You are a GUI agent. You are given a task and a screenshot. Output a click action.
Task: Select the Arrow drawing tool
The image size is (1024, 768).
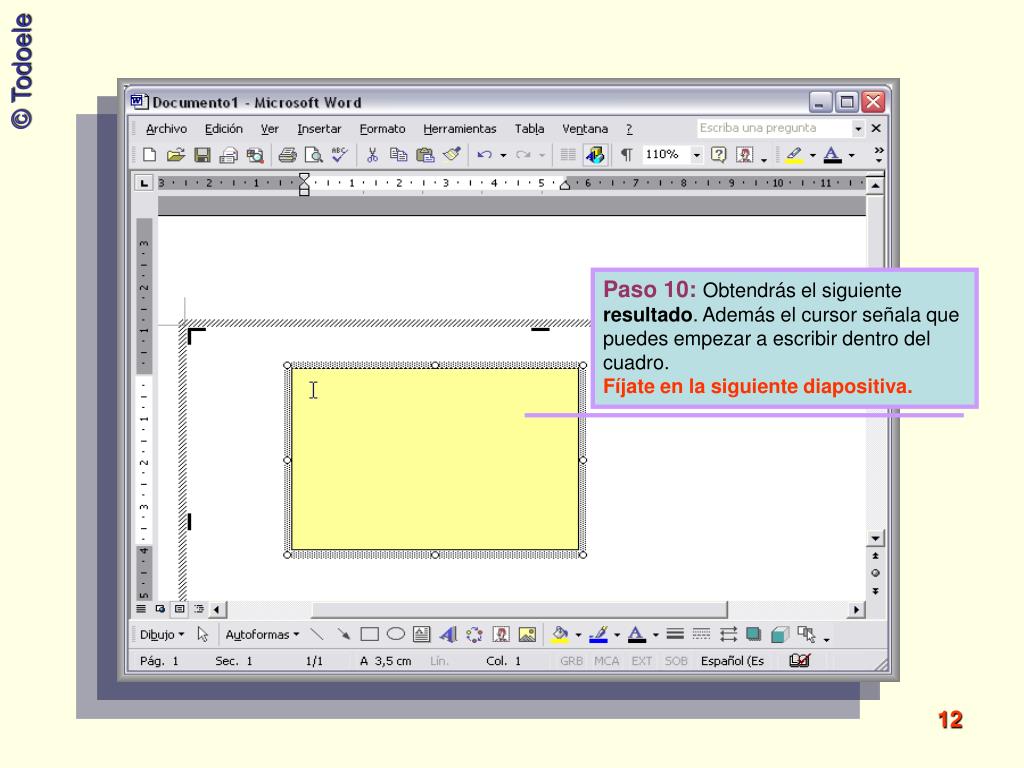point(344,634)
